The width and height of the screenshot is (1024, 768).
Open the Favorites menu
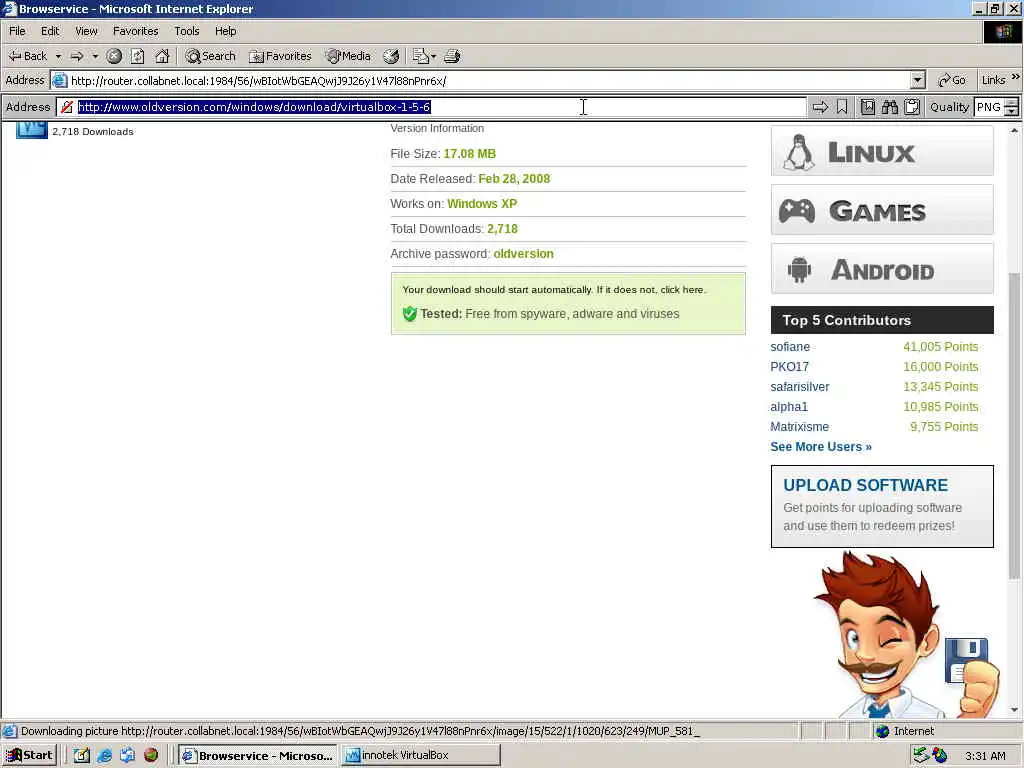136,31
